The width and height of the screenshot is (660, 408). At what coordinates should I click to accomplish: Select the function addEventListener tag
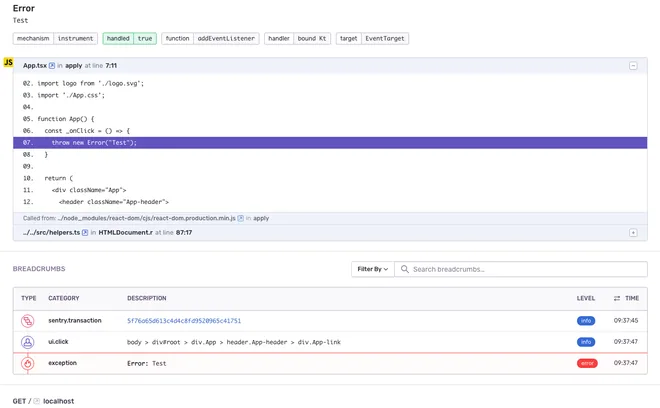pyautogui.click(x=210, y=38)
